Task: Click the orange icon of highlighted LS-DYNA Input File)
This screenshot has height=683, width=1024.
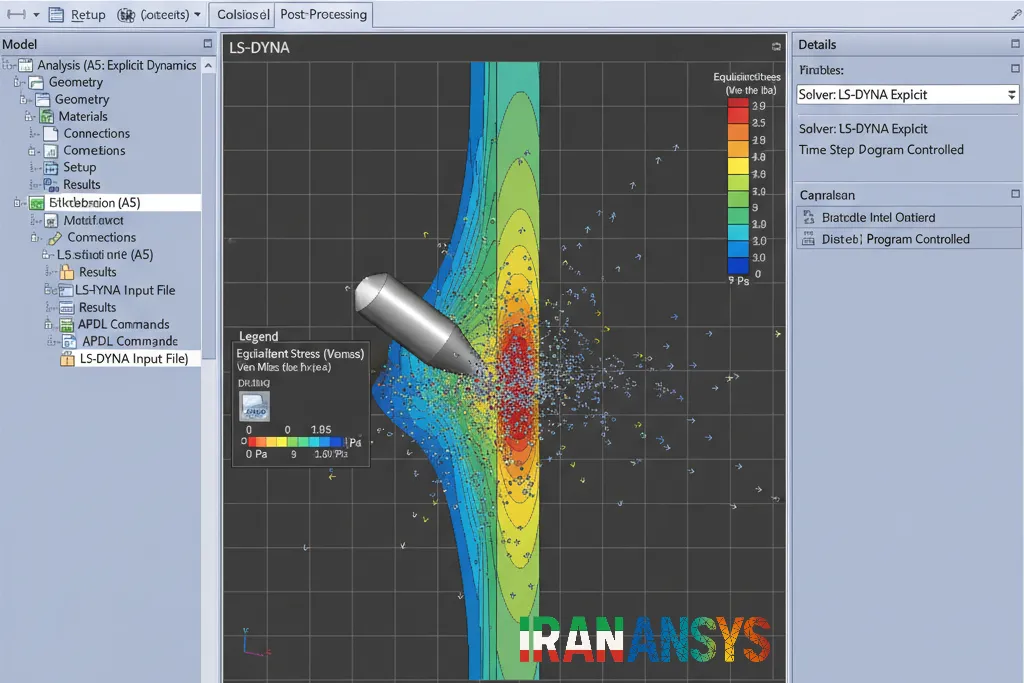Action: [67, 359]
